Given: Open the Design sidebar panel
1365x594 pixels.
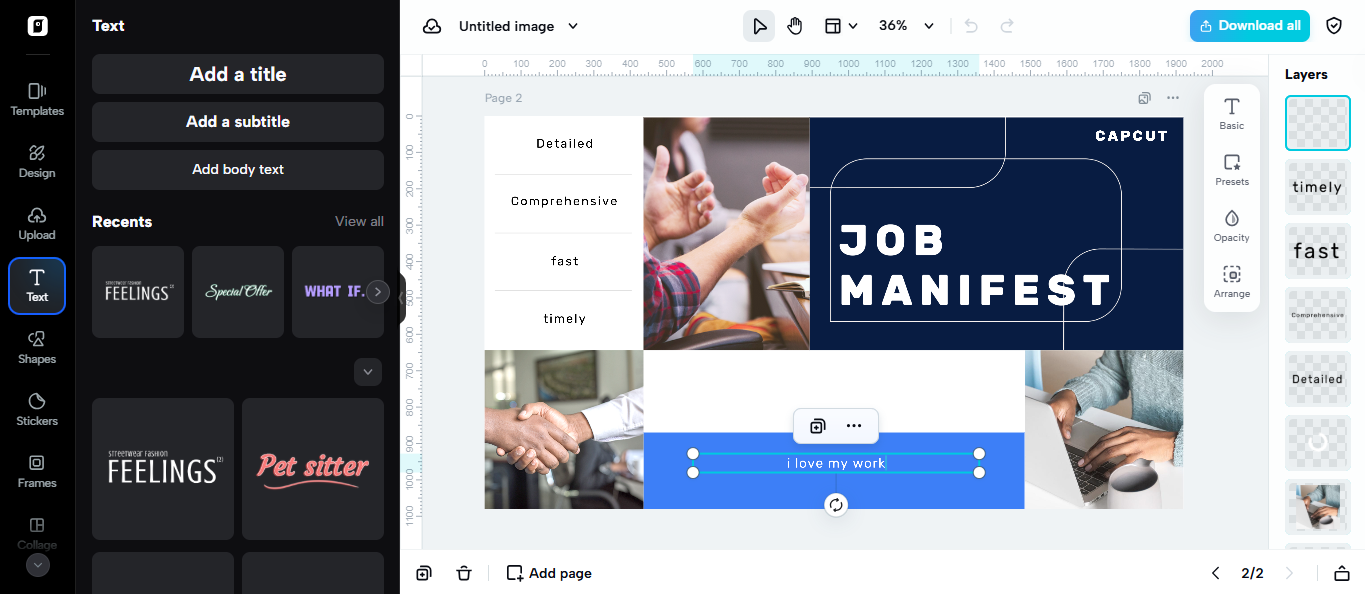Looking at the screenshot, I should (37, 162).
